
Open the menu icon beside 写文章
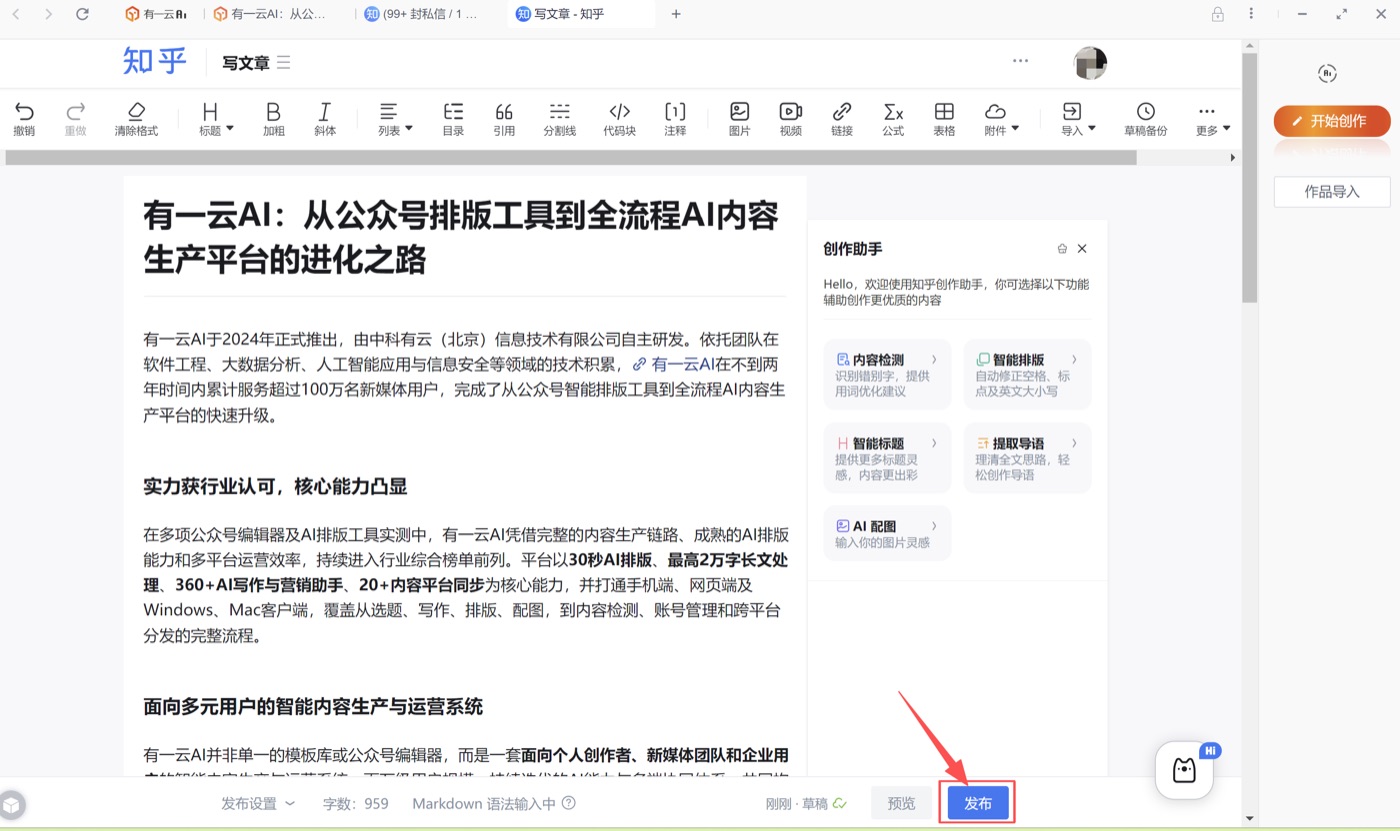point(284,63)
